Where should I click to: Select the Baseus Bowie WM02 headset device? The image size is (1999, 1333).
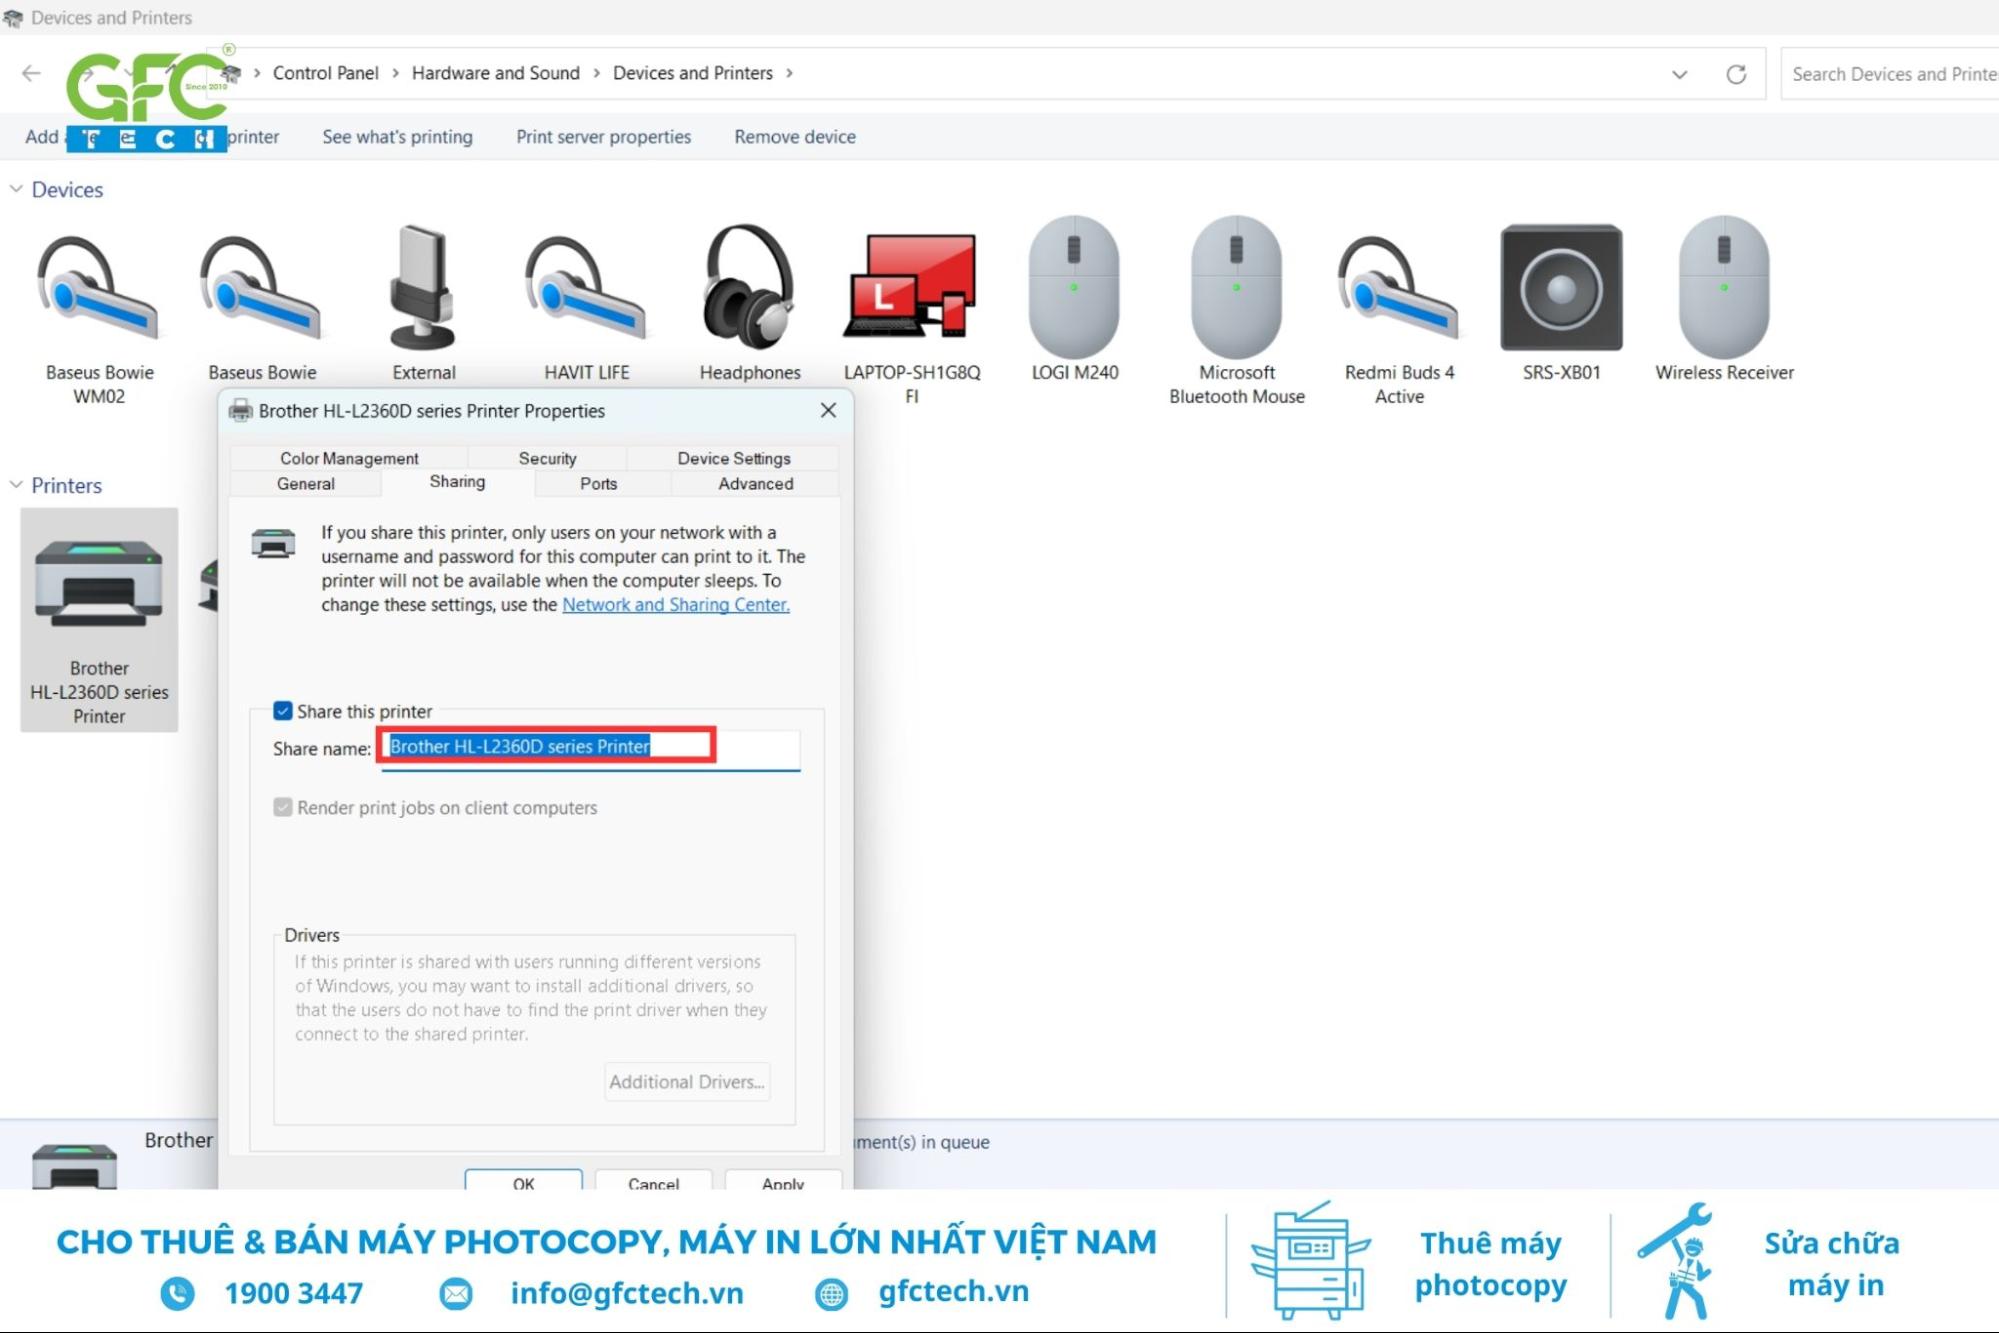point(98,290)
